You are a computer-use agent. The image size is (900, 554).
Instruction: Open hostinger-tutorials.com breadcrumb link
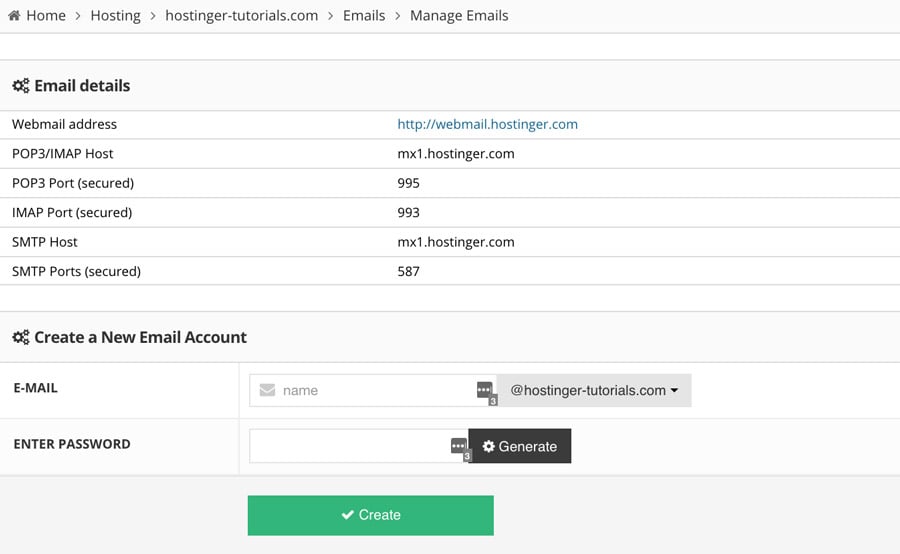[241, 16]
